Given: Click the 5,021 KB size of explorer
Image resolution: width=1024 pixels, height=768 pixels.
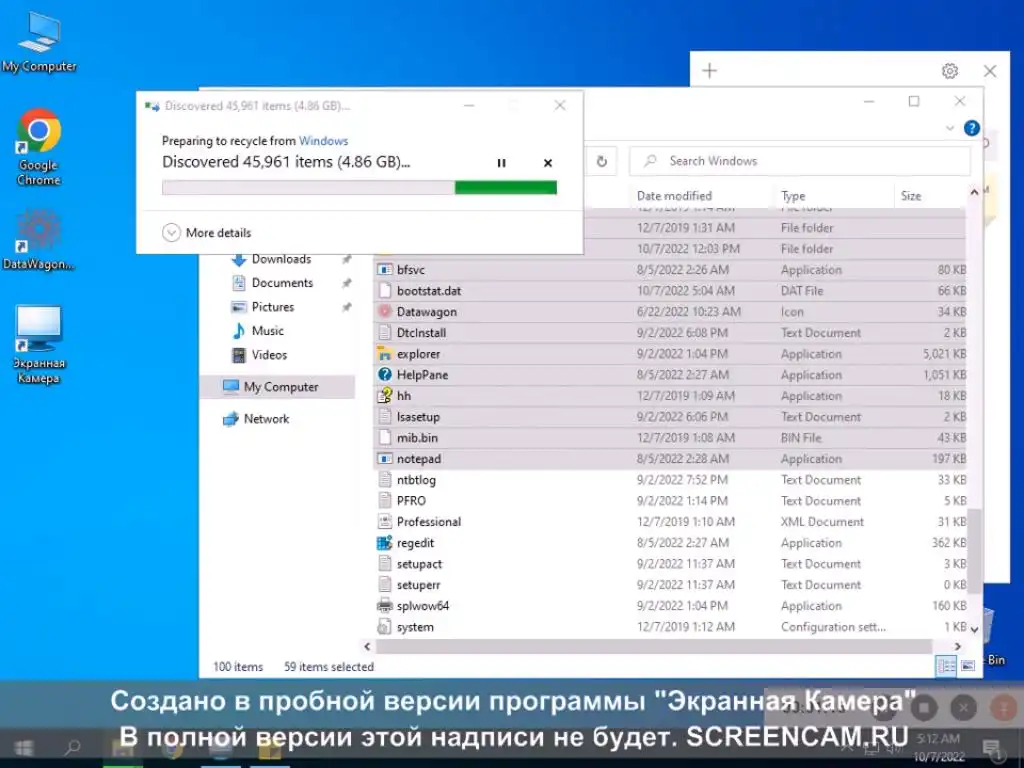Looking at the screenshot, I should (944, 354).
